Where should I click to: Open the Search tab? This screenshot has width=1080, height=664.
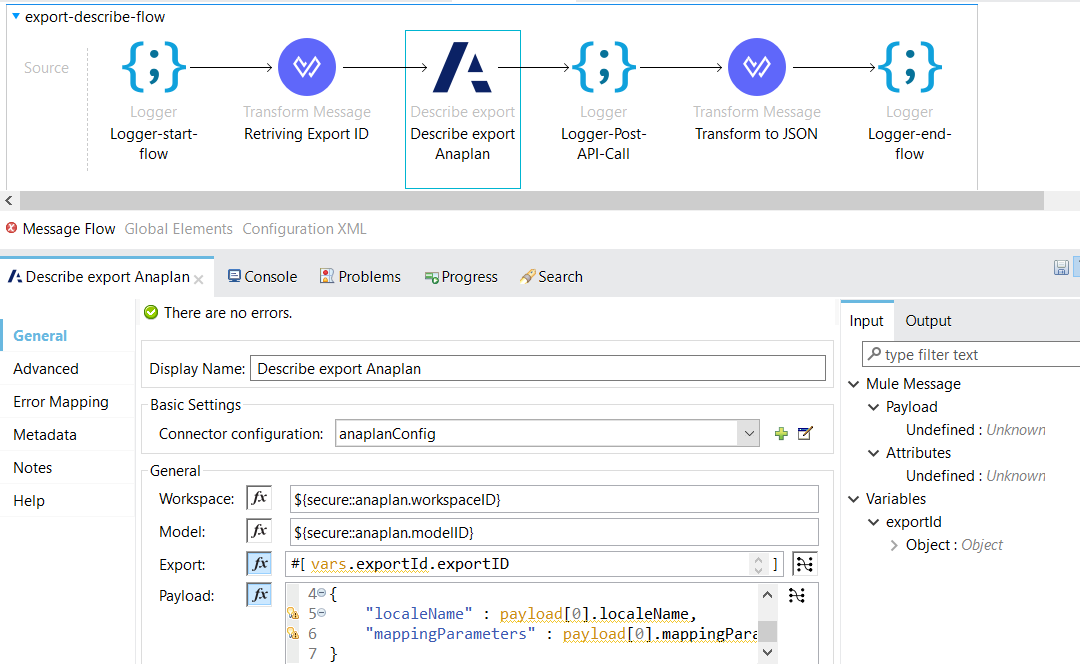pos(552,277)
